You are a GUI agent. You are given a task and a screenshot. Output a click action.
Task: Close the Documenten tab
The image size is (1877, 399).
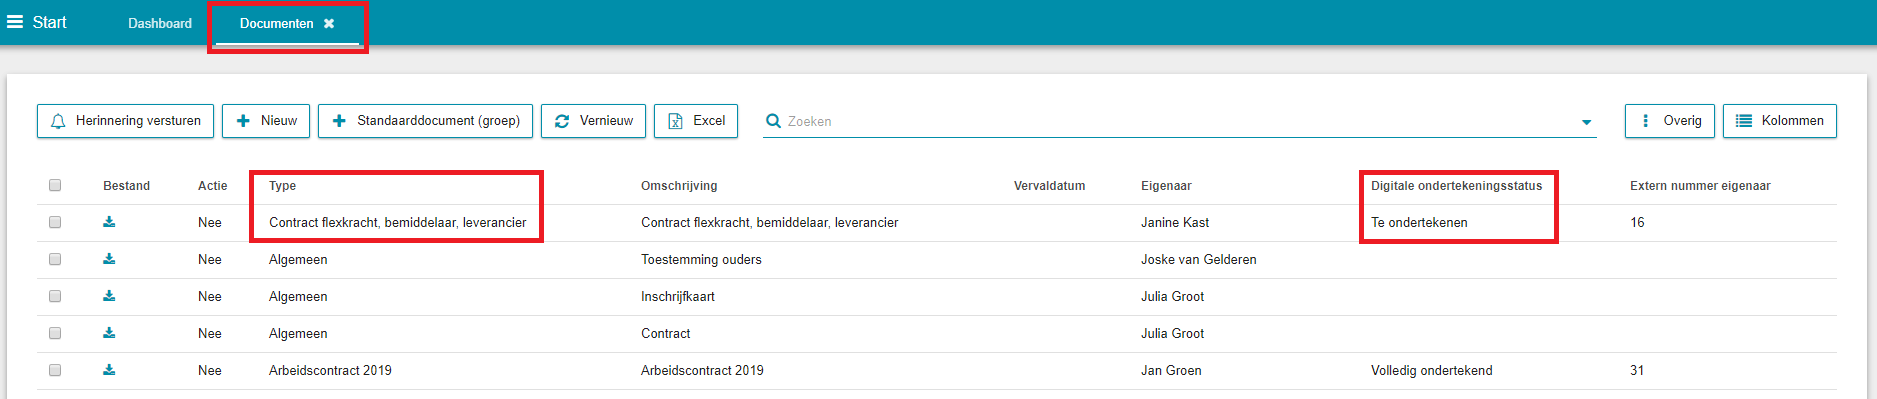coord(329,23)
